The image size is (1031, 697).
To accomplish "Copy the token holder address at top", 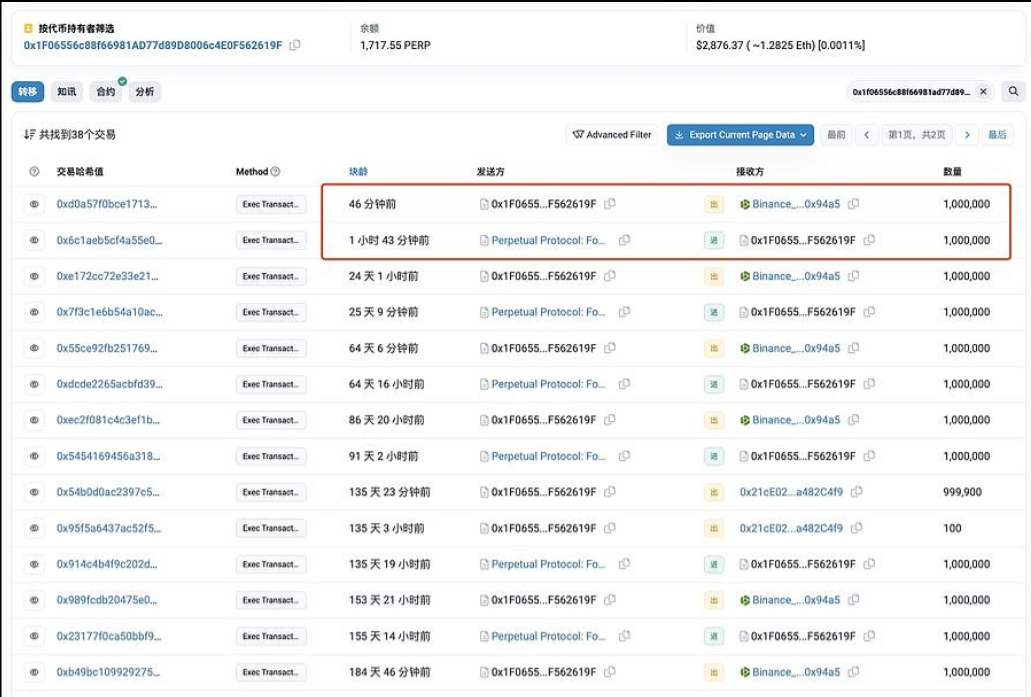I will (295, 46).
